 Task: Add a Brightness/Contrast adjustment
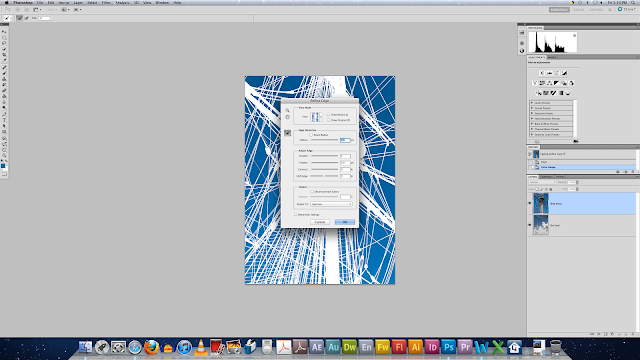click(542, 73)
